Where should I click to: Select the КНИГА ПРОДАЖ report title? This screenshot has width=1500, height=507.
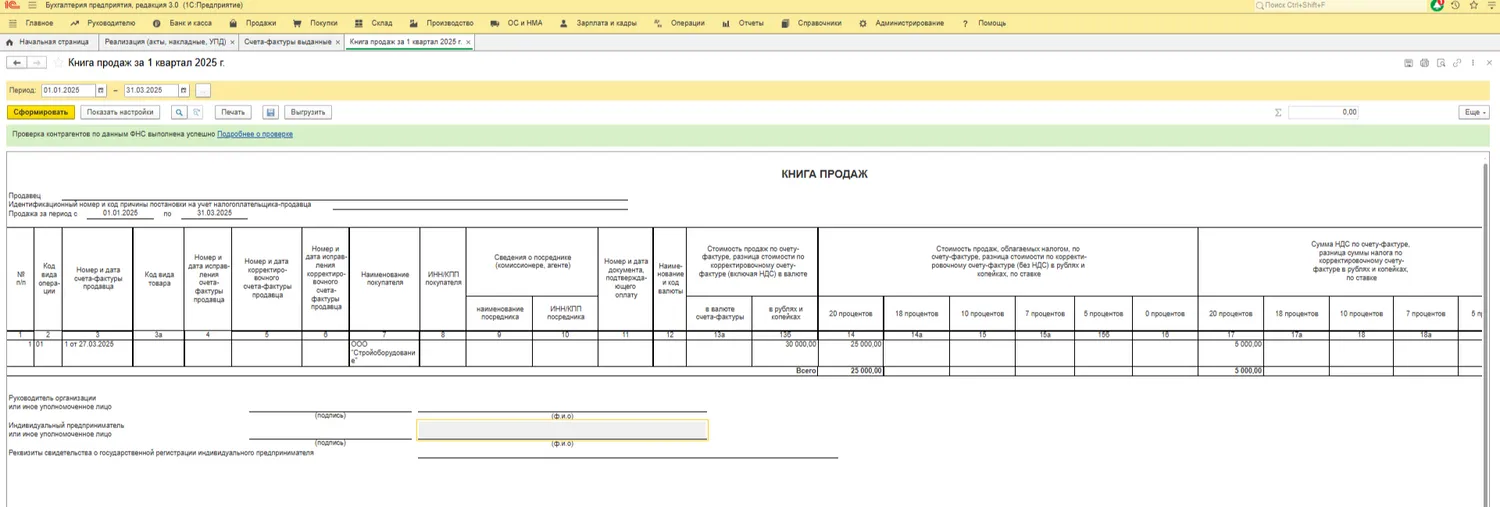[x=824, y=174]
